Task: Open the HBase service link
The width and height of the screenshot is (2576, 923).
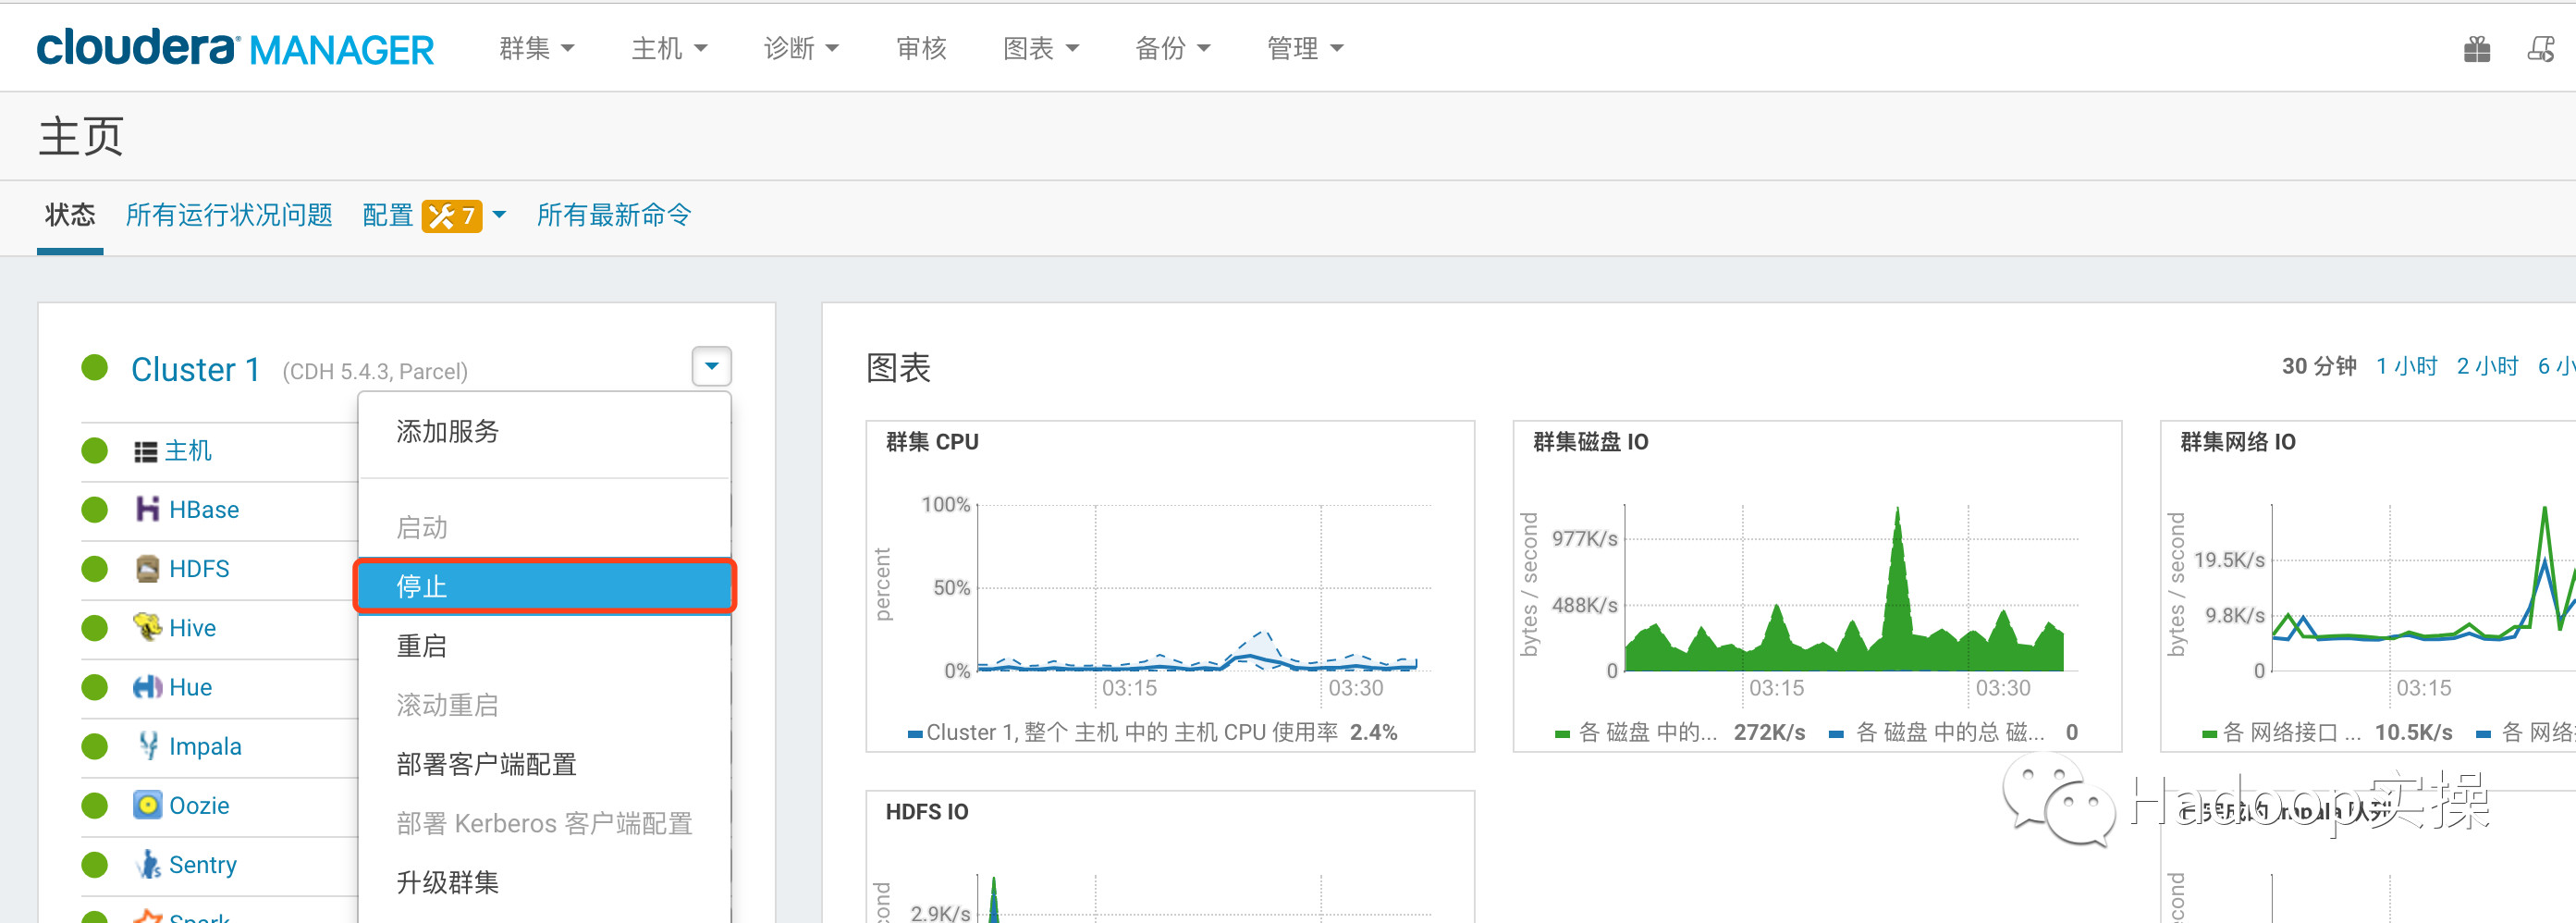Action: pyautogui.click(x=204, y=510)
